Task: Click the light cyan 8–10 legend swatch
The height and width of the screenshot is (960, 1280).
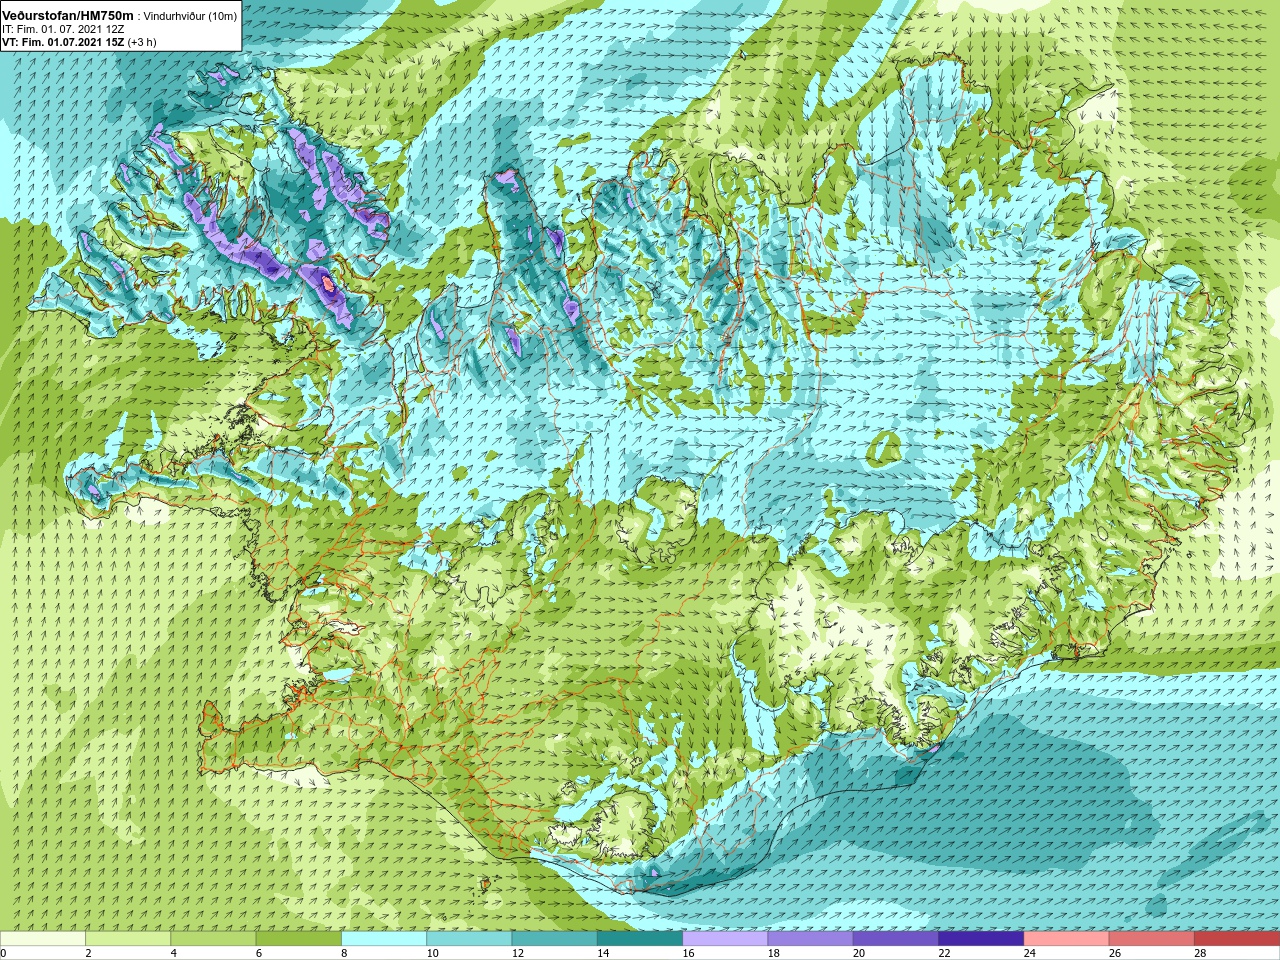Action: click(x=384, y=939)
